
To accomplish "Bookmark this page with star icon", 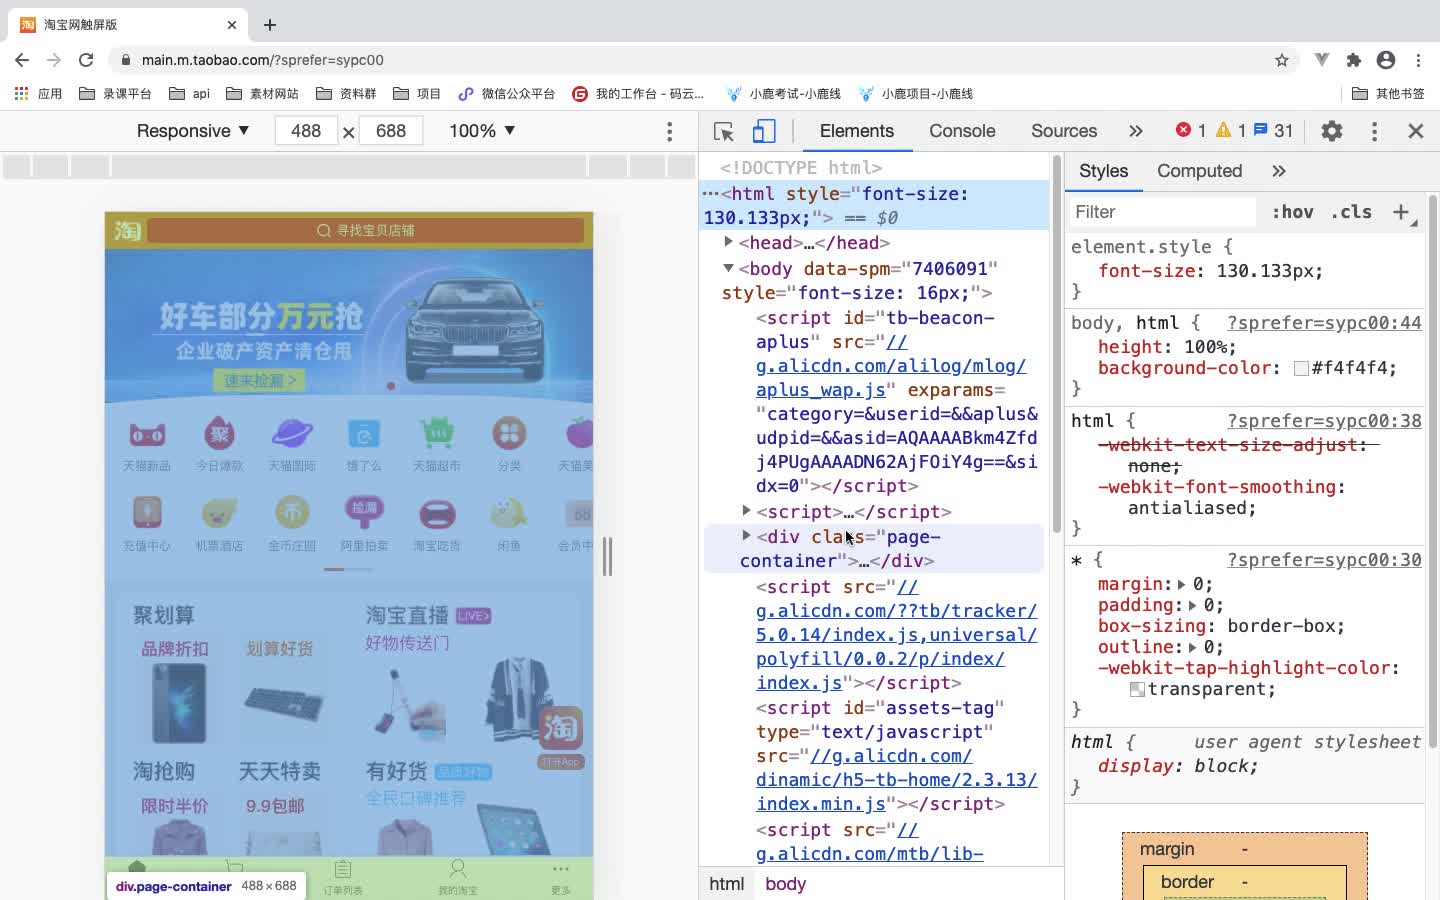I will point(1282,60).
